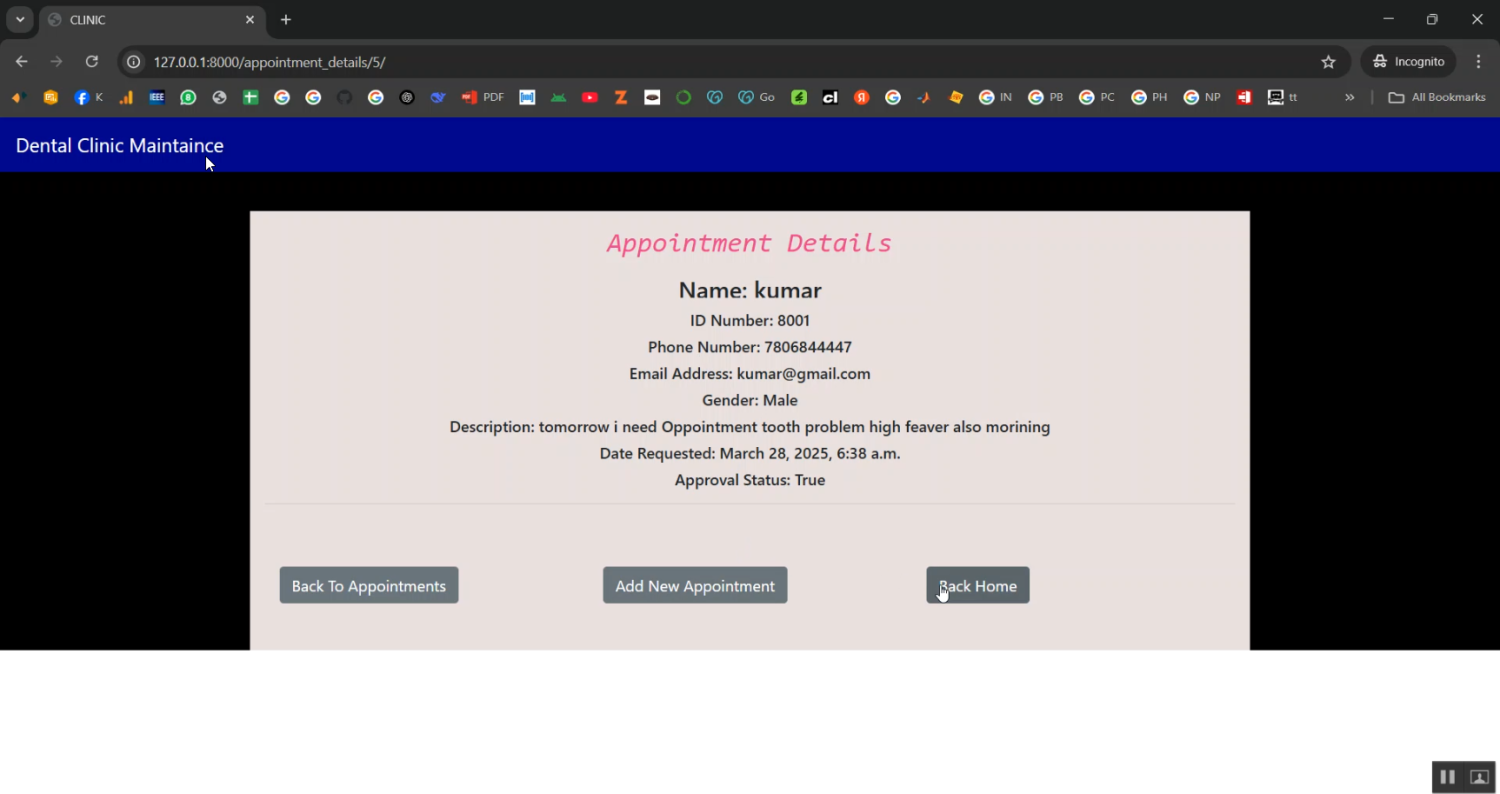Open the GitHub bookmark icon

coord(345,97)
